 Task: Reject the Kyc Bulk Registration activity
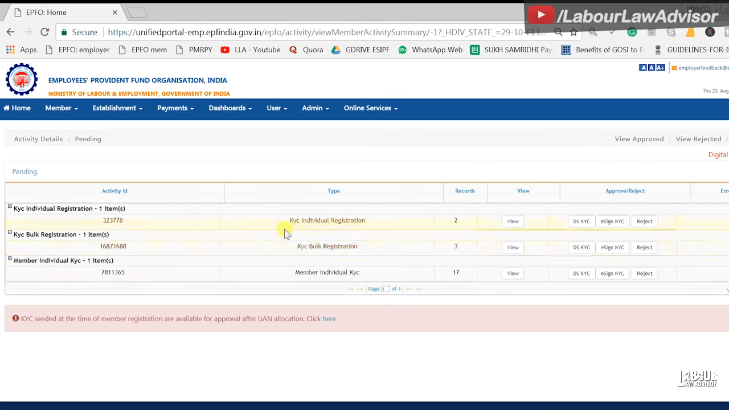[x=644, y=247]
